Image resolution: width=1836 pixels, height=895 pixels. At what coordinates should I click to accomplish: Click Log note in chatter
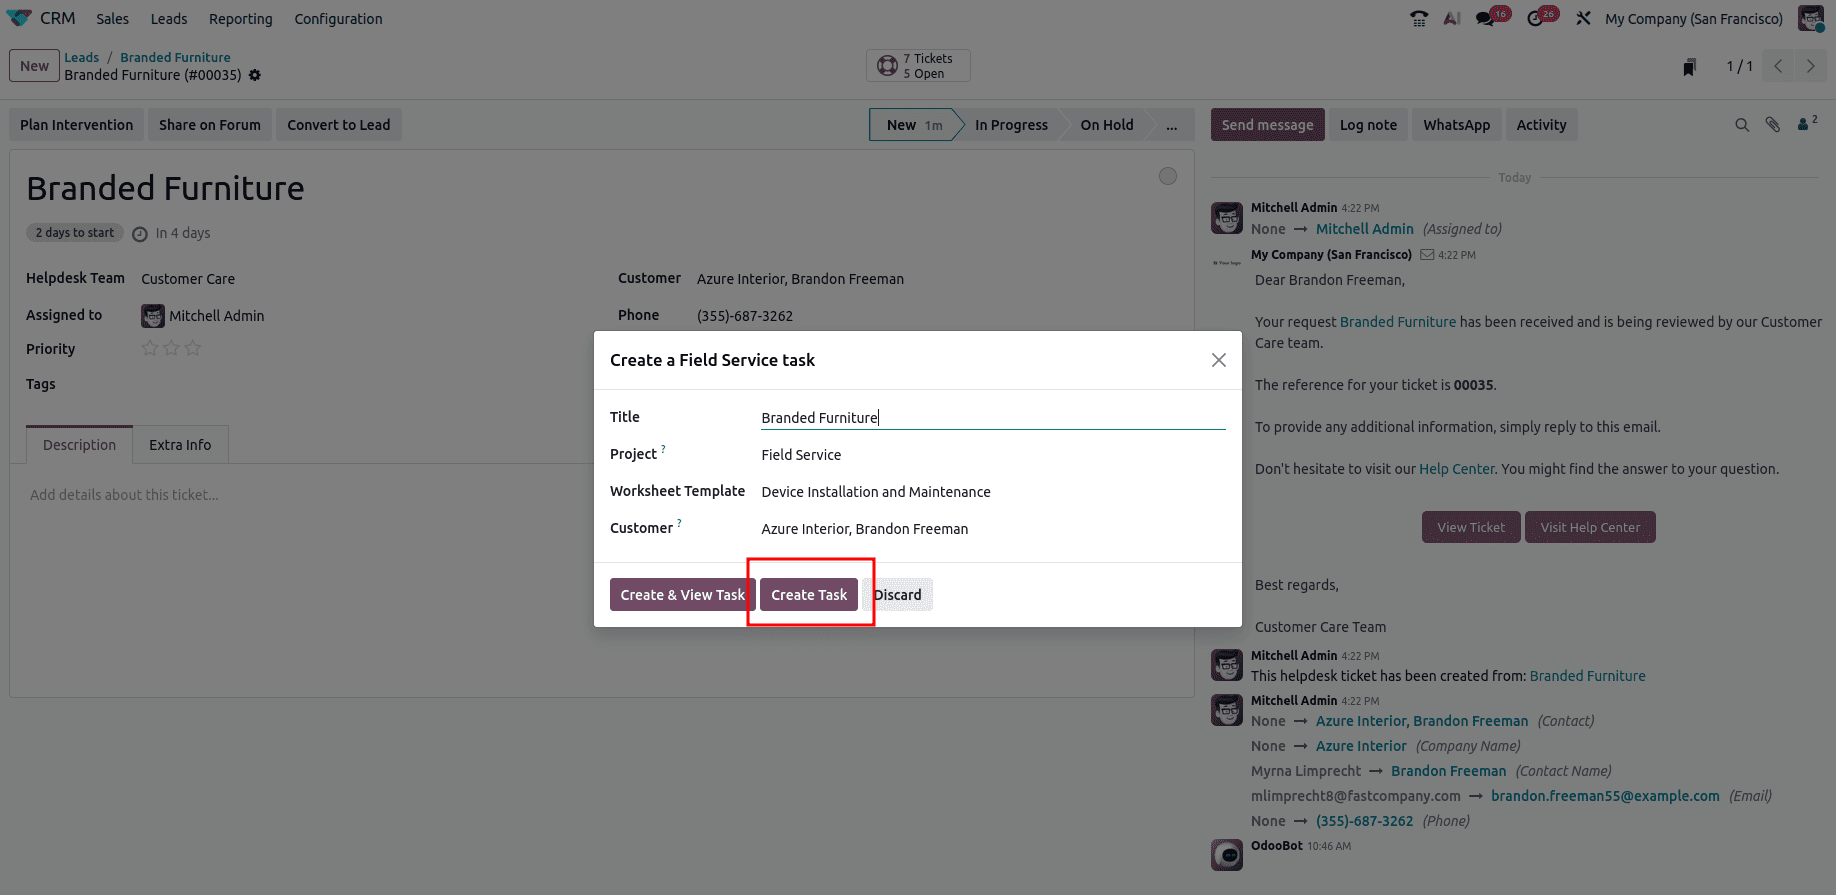[x=1367, y=125]
